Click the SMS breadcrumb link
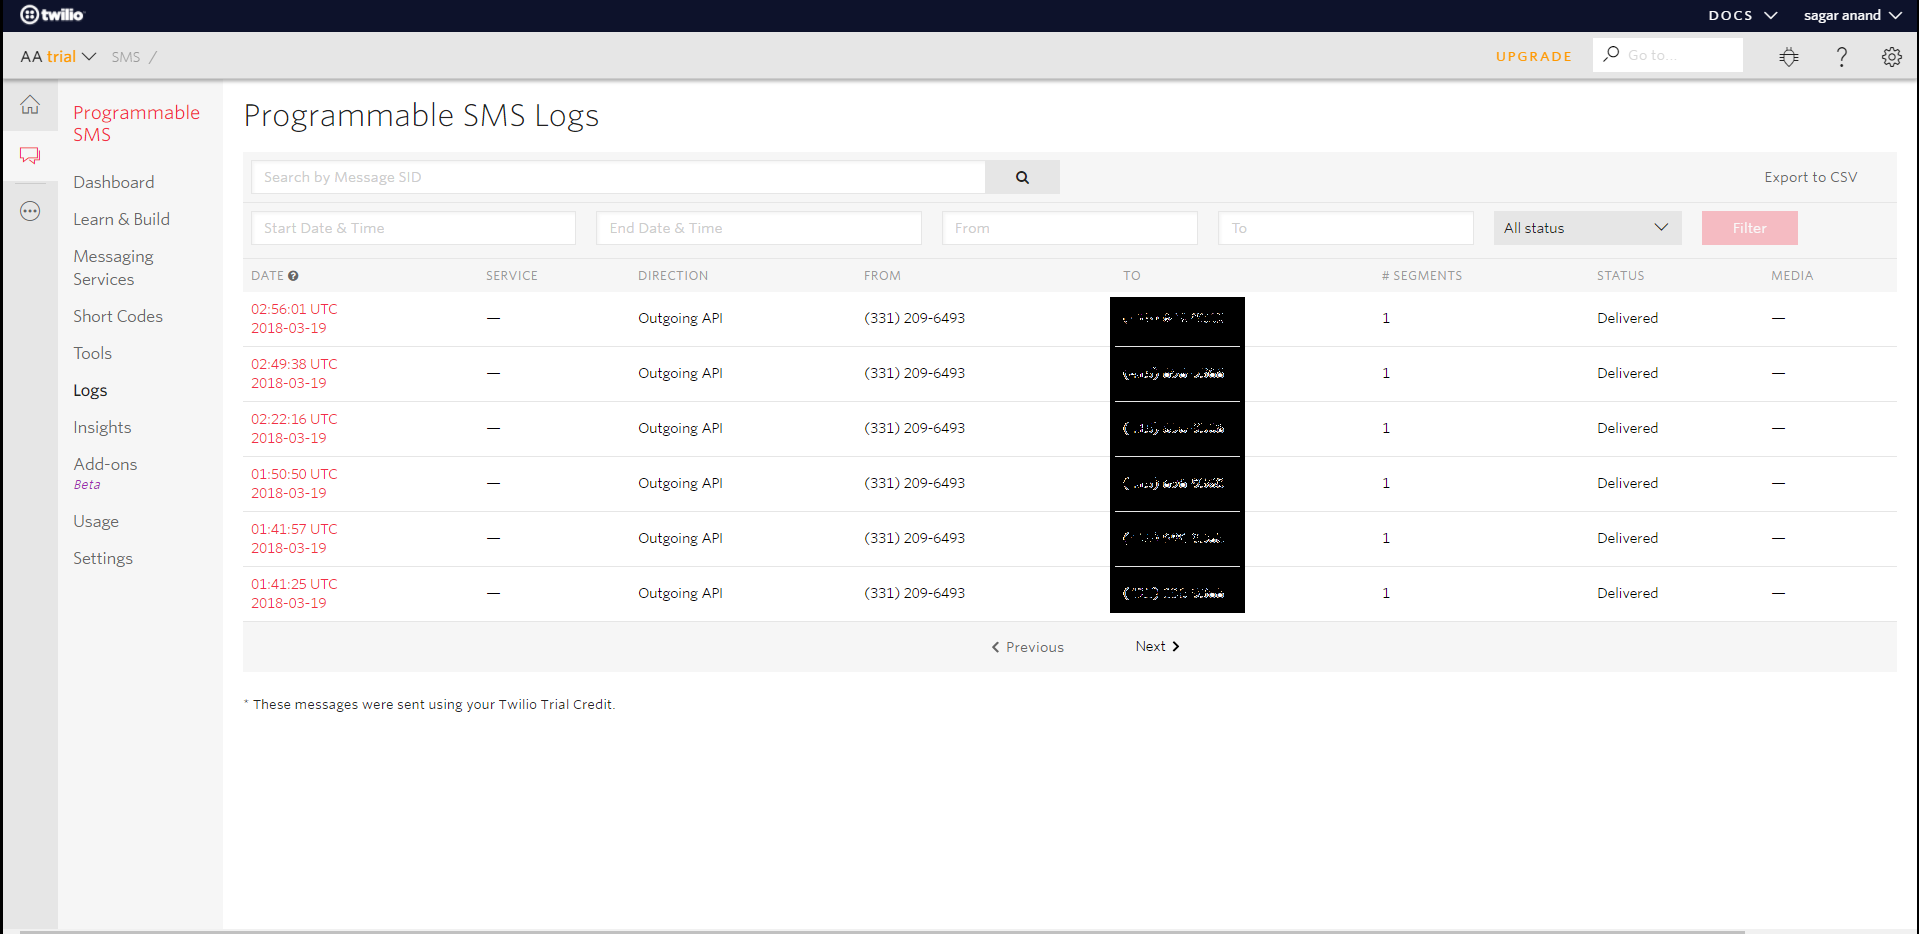Image resolution: width=1919 pixels, height=934 pixels. pyautogui.click(x=126, y=57)
